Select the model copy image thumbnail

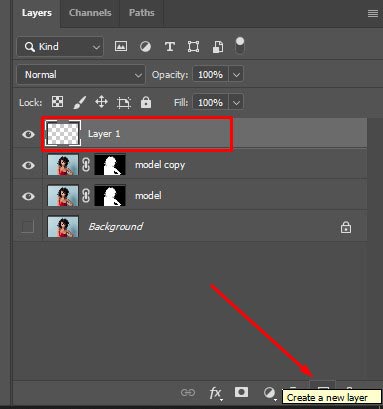[x=63, y=165]
